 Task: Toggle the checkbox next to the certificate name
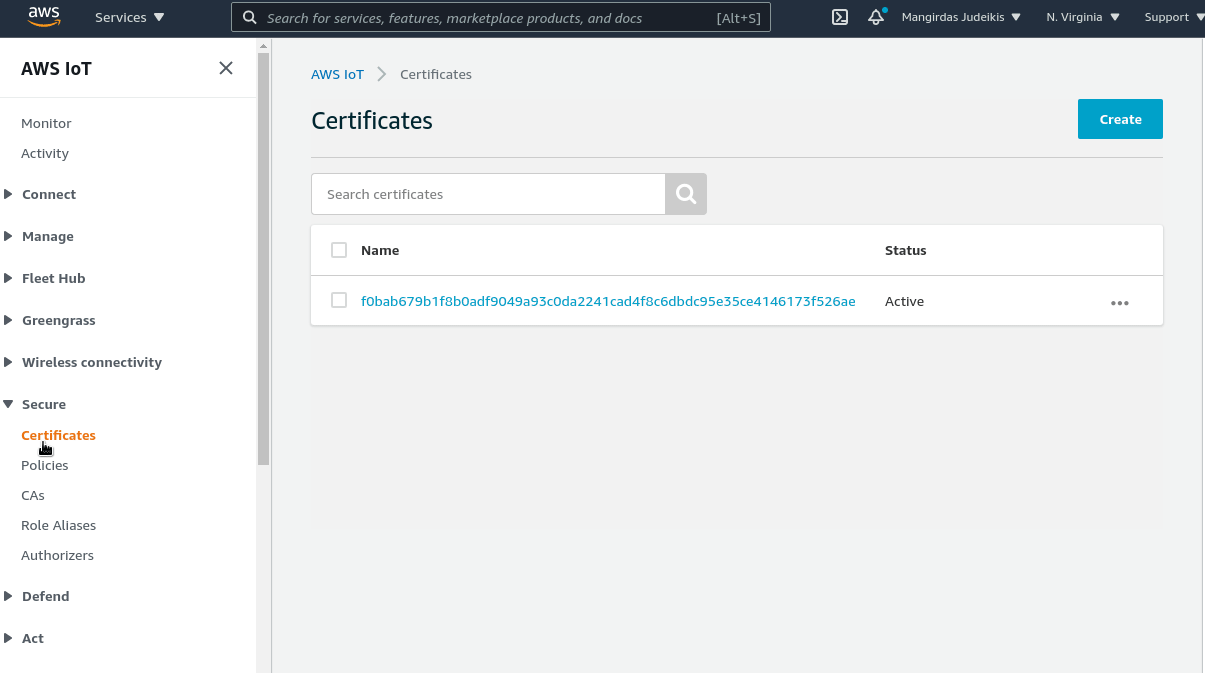[x=339, y=300]
